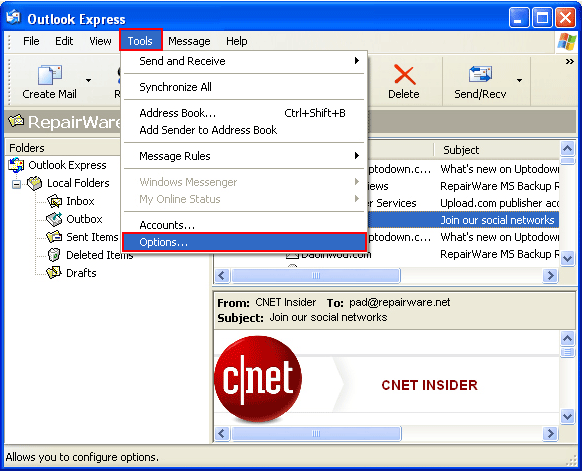Open the Help menu
Screen dimensions: 582x471
pyautogui.click(x=237, y=41)
